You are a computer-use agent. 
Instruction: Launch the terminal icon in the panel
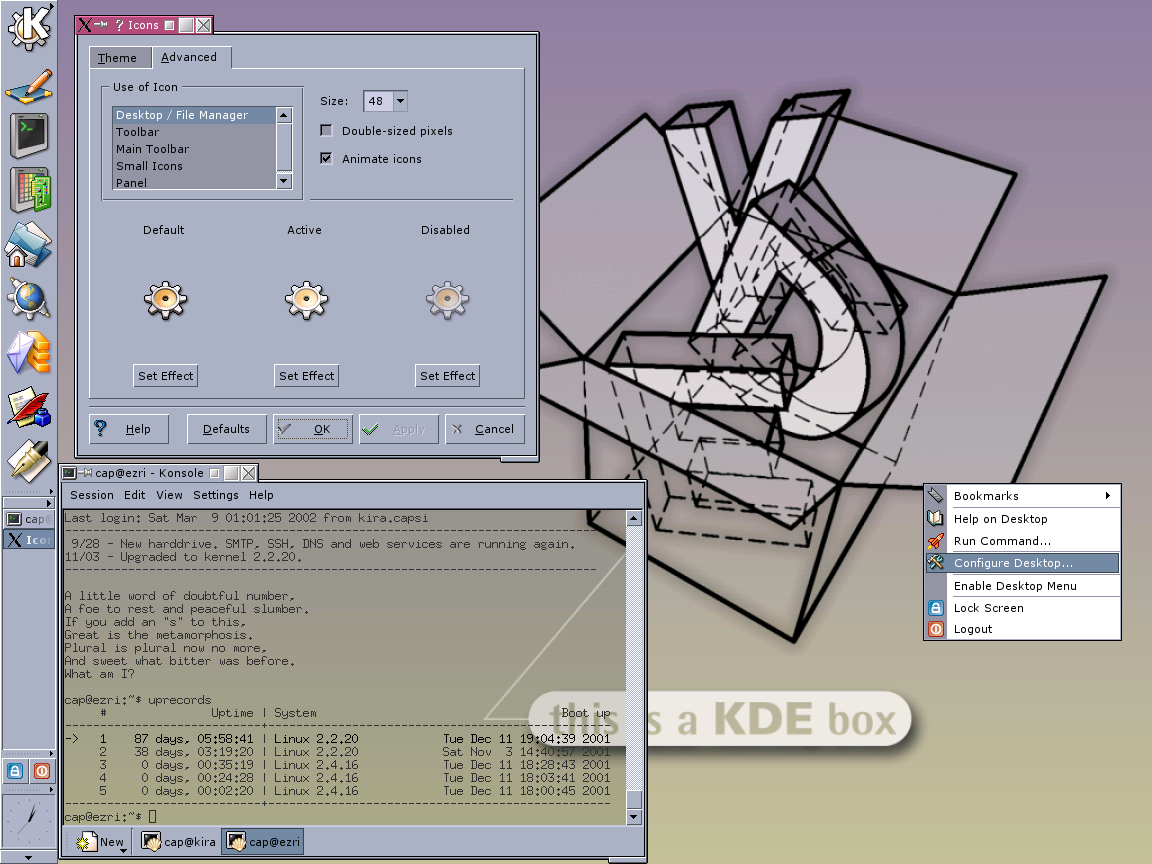[28, 135]
